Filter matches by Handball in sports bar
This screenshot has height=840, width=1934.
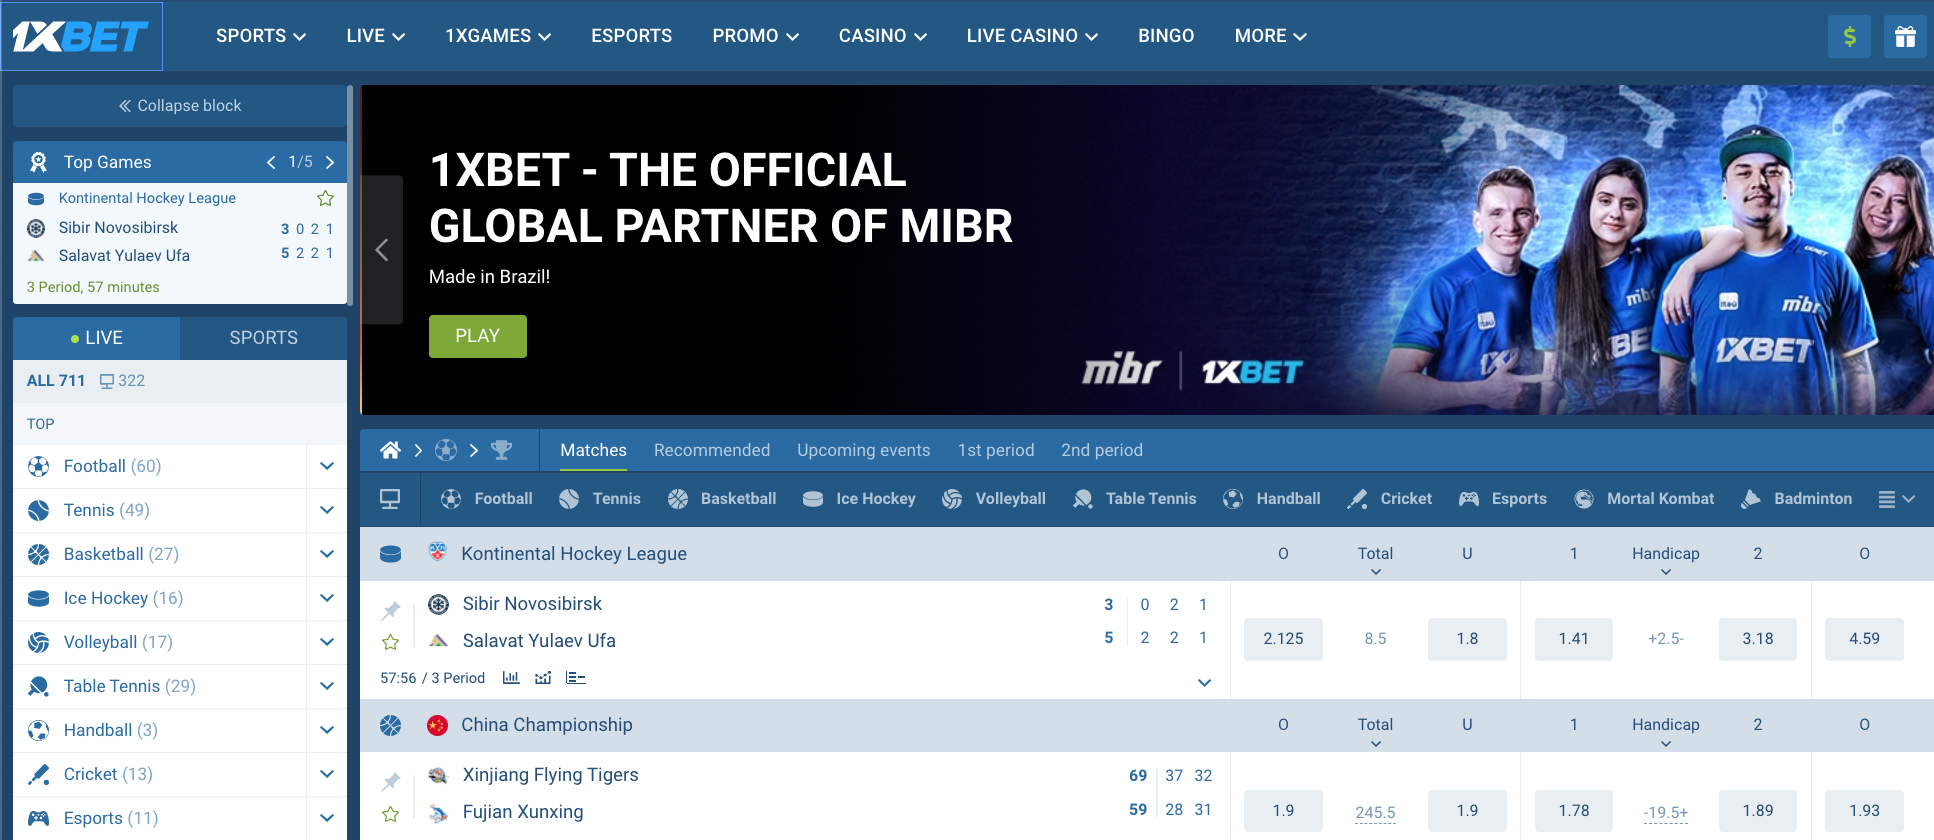pos(1271,499)
